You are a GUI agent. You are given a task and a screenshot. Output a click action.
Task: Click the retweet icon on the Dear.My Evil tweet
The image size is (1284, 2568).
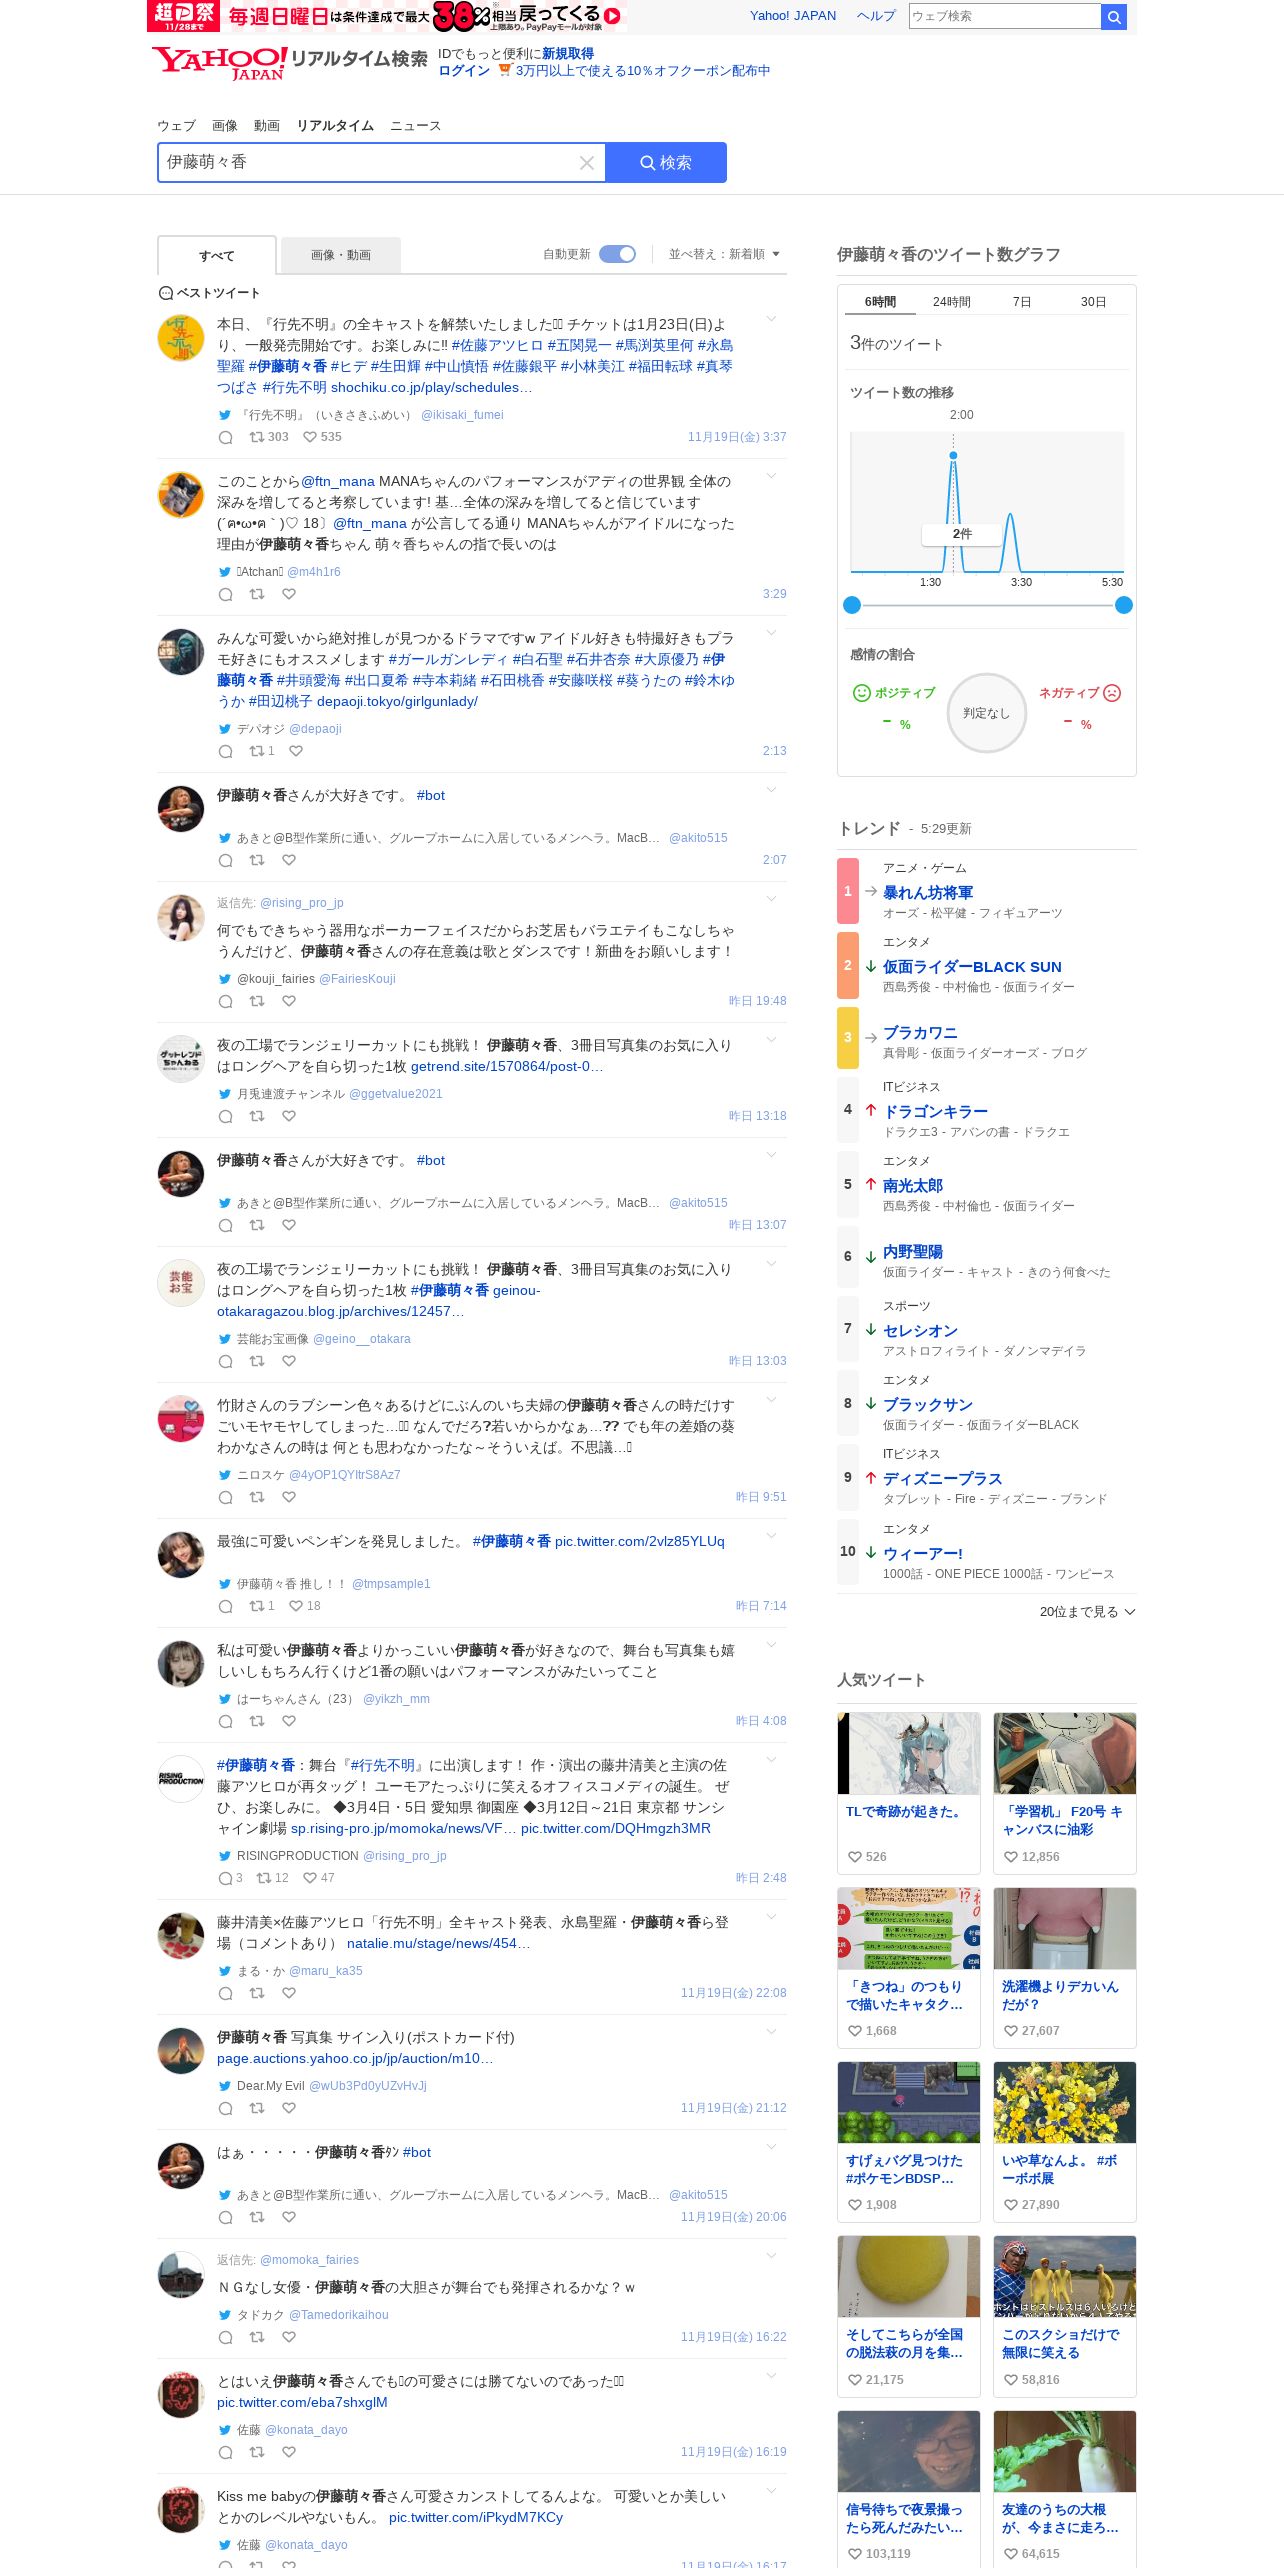[257, 2108]
